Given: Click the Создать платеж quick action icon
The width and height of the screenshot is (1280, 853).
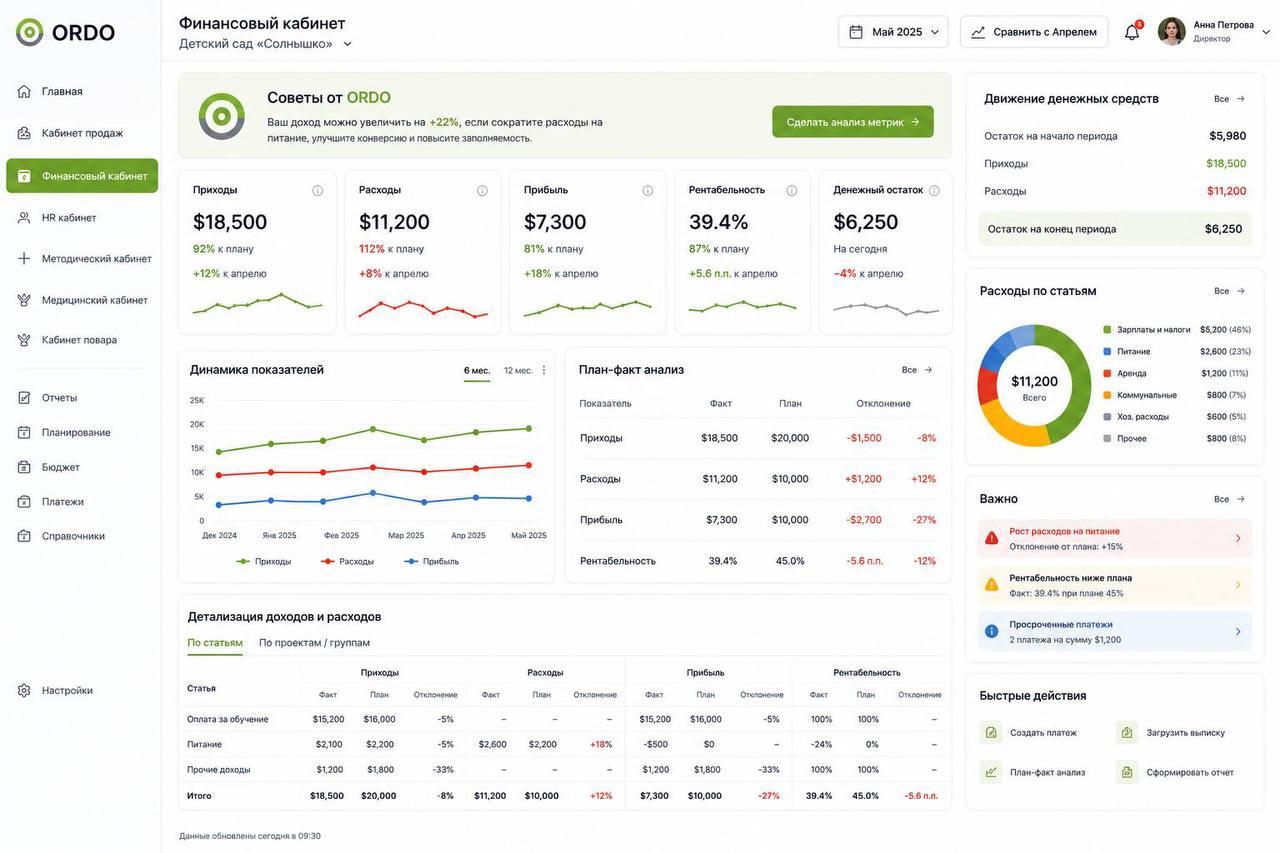Looking at the screenshot, I should point(991,732).
